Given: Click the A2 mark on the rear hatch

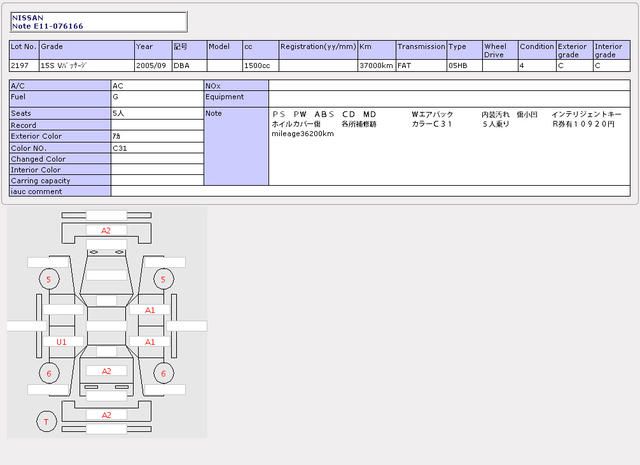Looking at the screenshot, I should [x=106, y=372].
